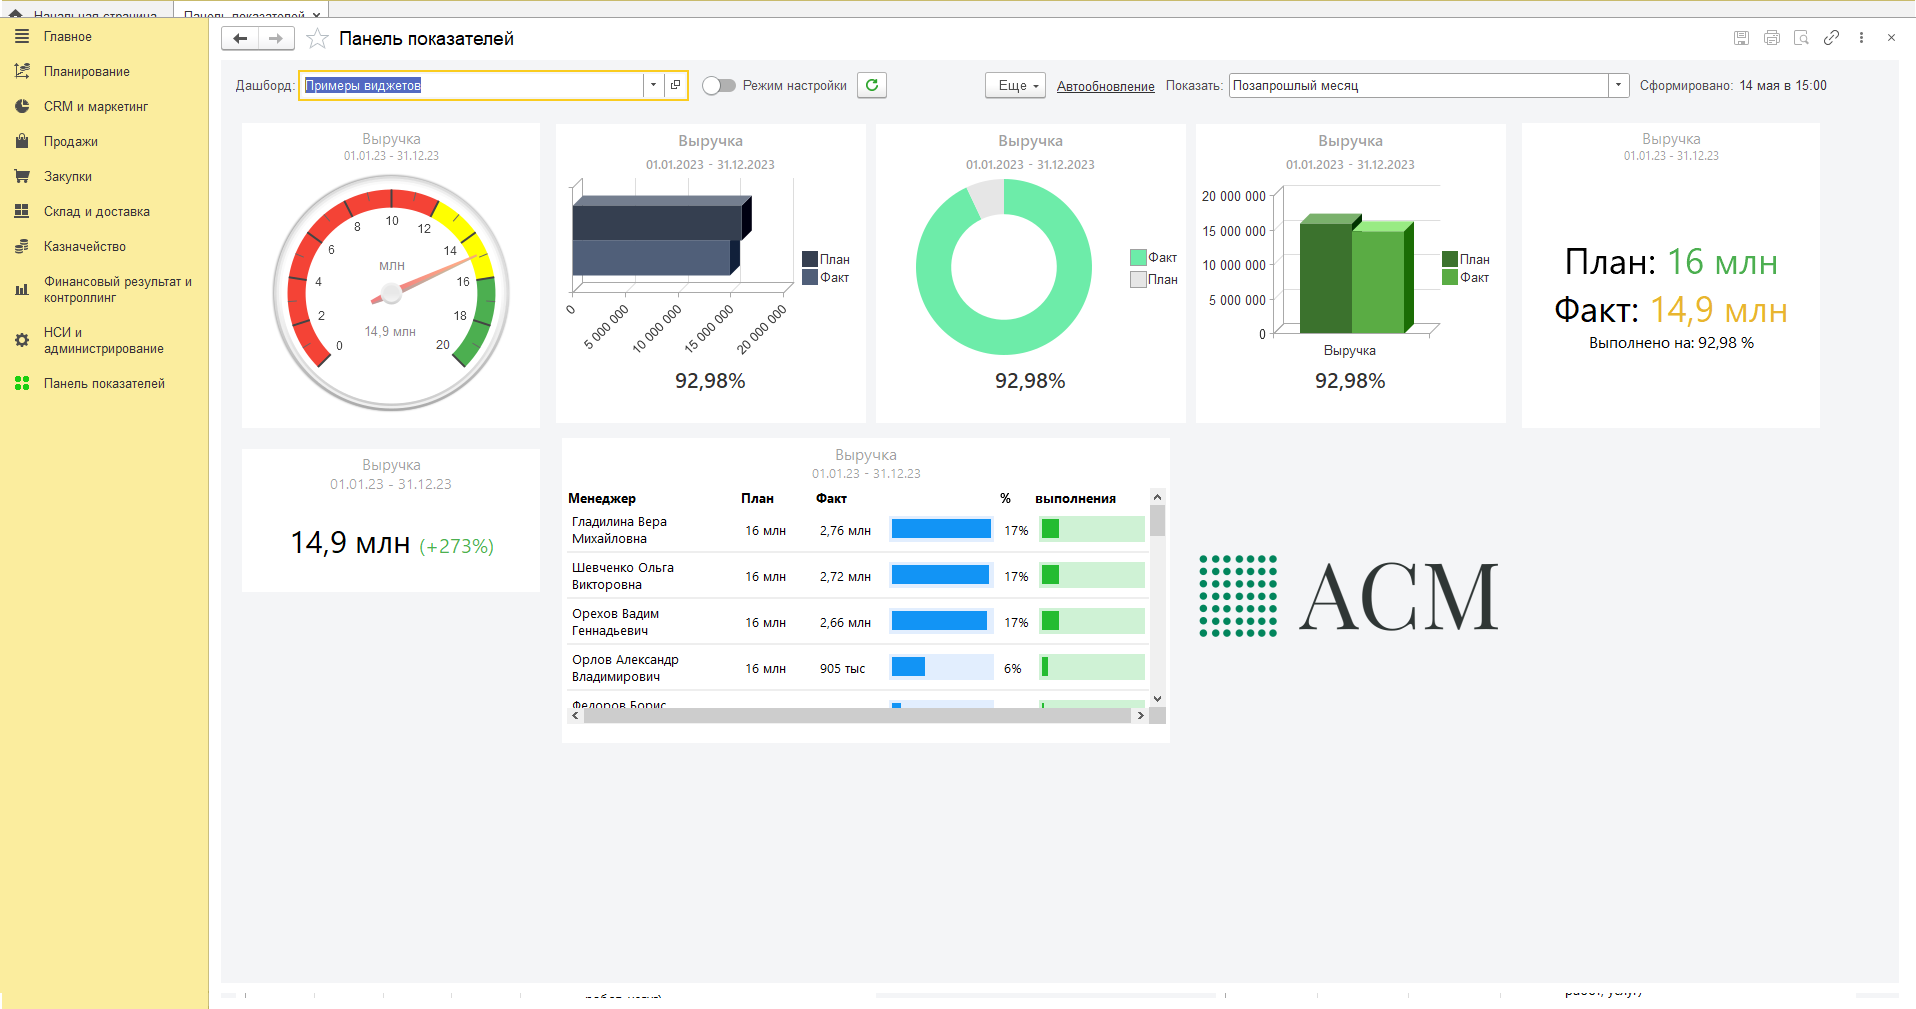Click the green Панель показателей icon
The height and width of the screenshot is (1009, 1916).
pyautogui.click(x=21, y=383)
